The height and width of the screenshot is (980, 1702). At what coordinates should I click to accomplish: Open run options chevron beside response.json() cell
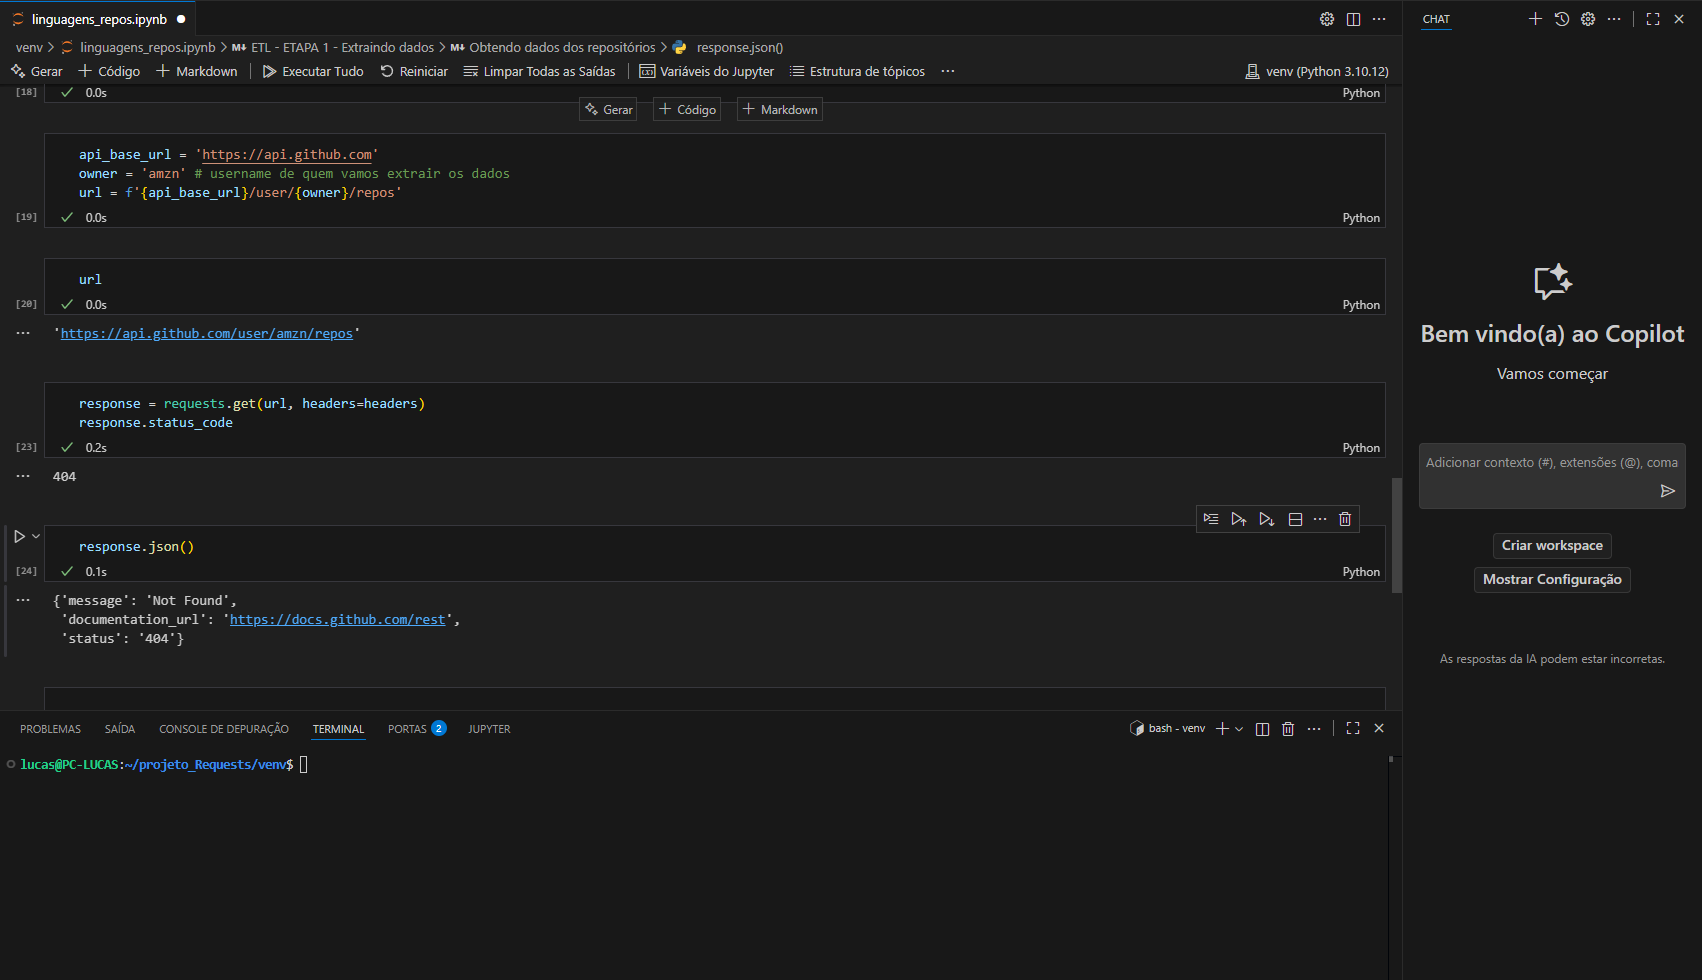click(36, 536)
